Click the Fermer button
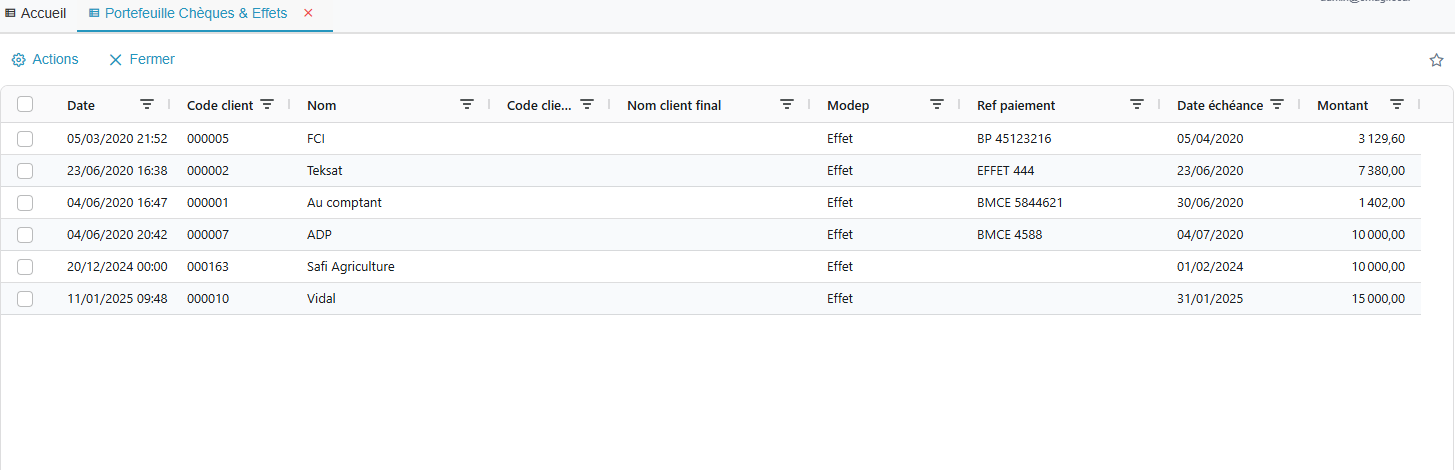Screen dimensions: 1455x470 coord(142,60)
